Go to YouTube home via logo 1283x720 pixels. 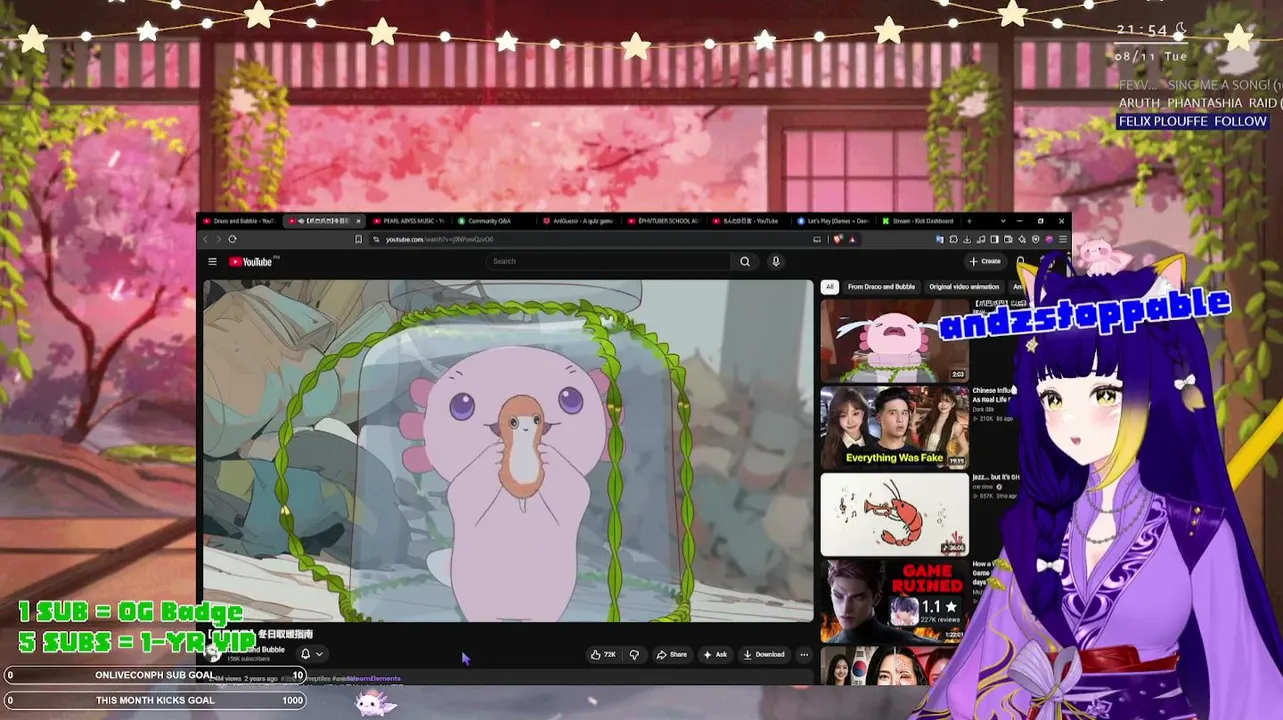point(252,262)
